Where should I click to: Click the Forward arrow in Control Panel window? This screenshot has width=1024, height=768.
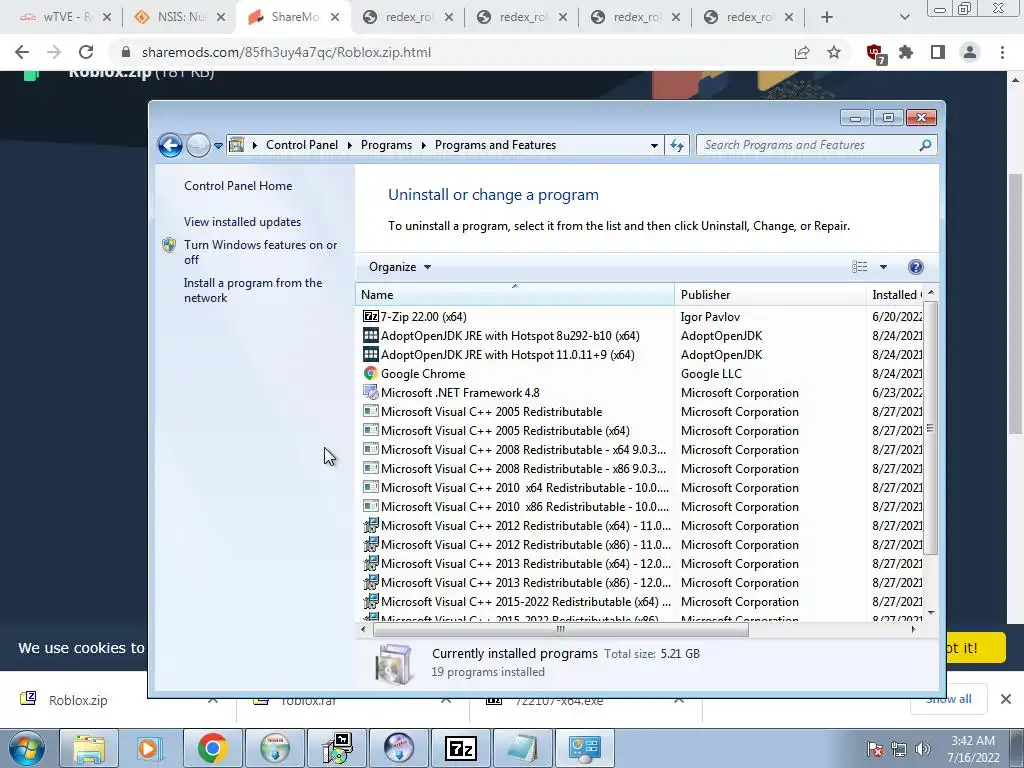click(198, 145)
